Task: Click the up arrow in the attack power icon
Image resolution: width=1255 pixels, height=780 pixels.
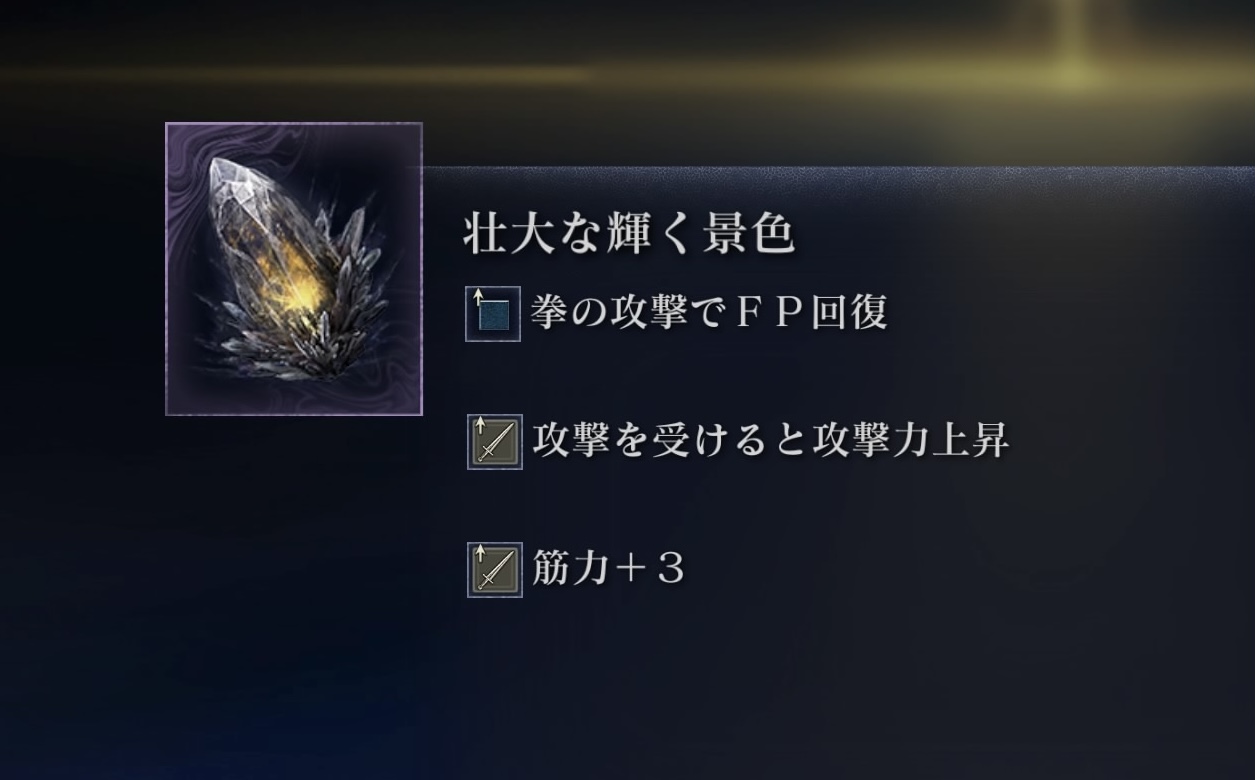Action: (479, 425)
